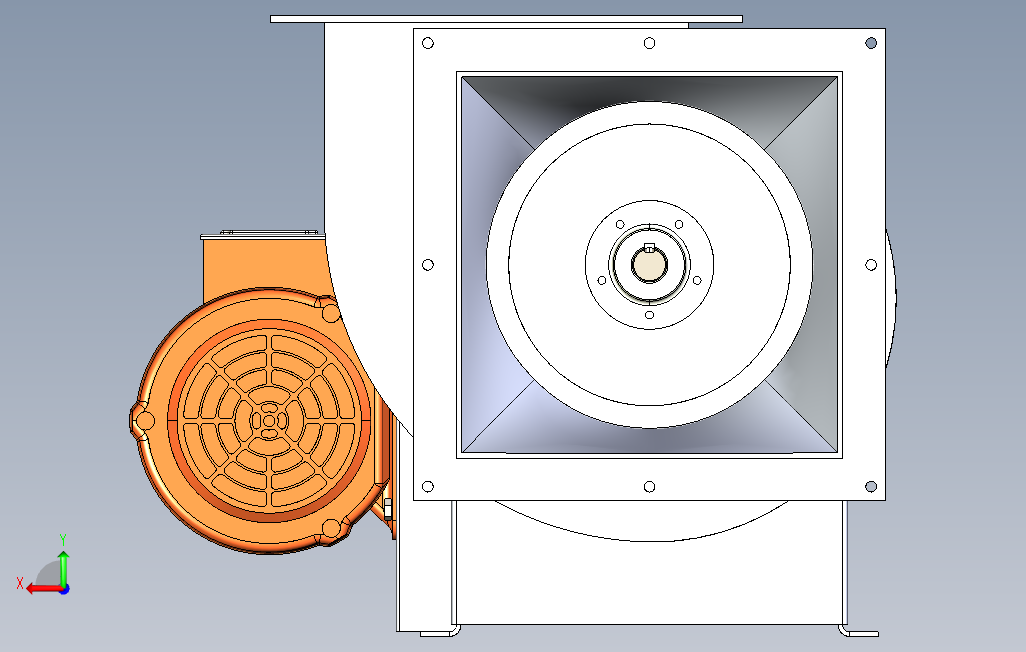This screenshot has height=652, width=1026.
Task: Select the right mounting foot at the base
Action: click(x=858, y=632)
